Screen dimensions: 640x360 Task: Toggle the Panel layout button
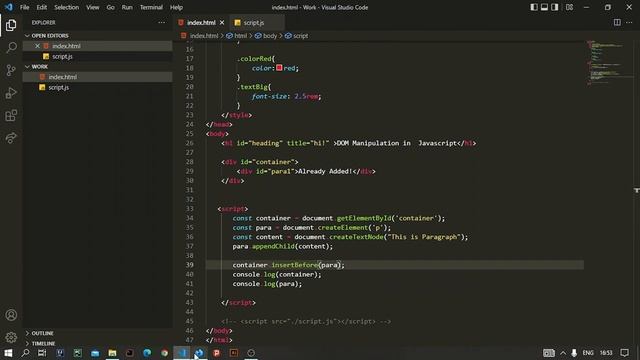[x=544, y=7]
